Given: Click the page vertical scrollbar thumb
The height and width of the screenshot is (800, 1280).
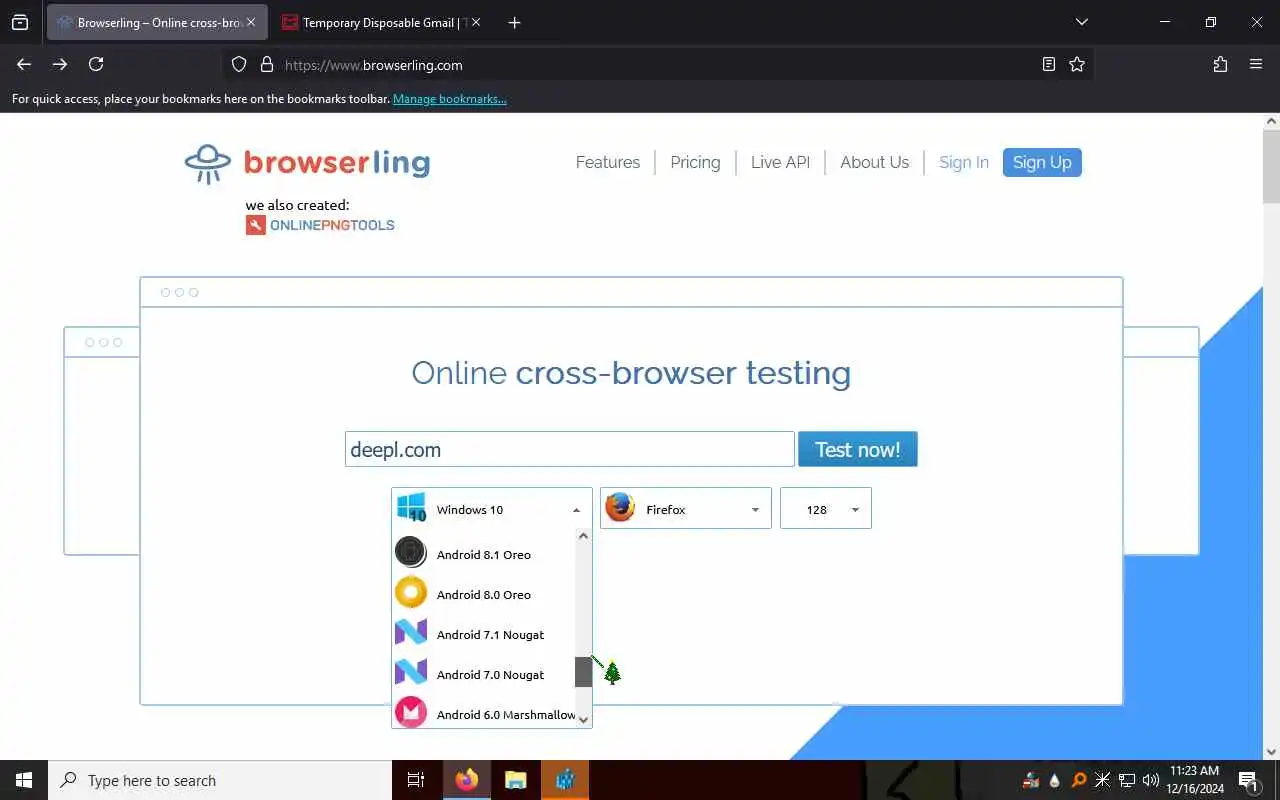Looking at the screenshot, I should tap(1271, 166).
